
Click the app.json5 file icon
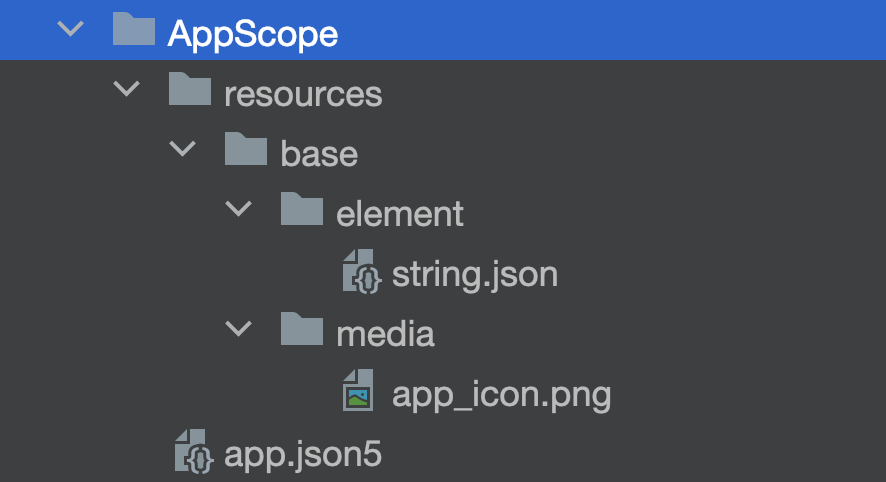[194, 451]
